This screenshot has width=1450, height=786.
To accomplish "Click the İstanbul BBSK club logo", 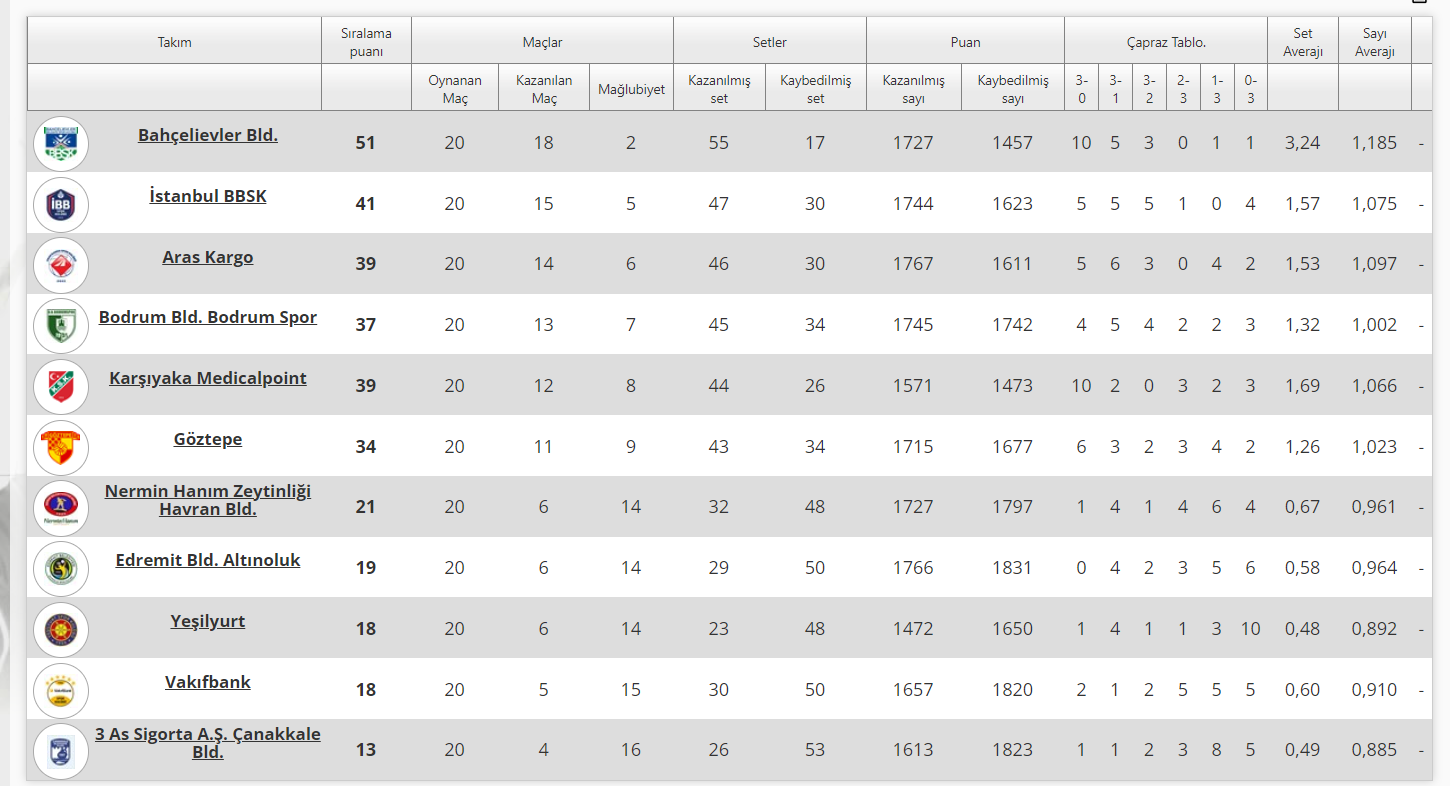I will pos(61,204).
